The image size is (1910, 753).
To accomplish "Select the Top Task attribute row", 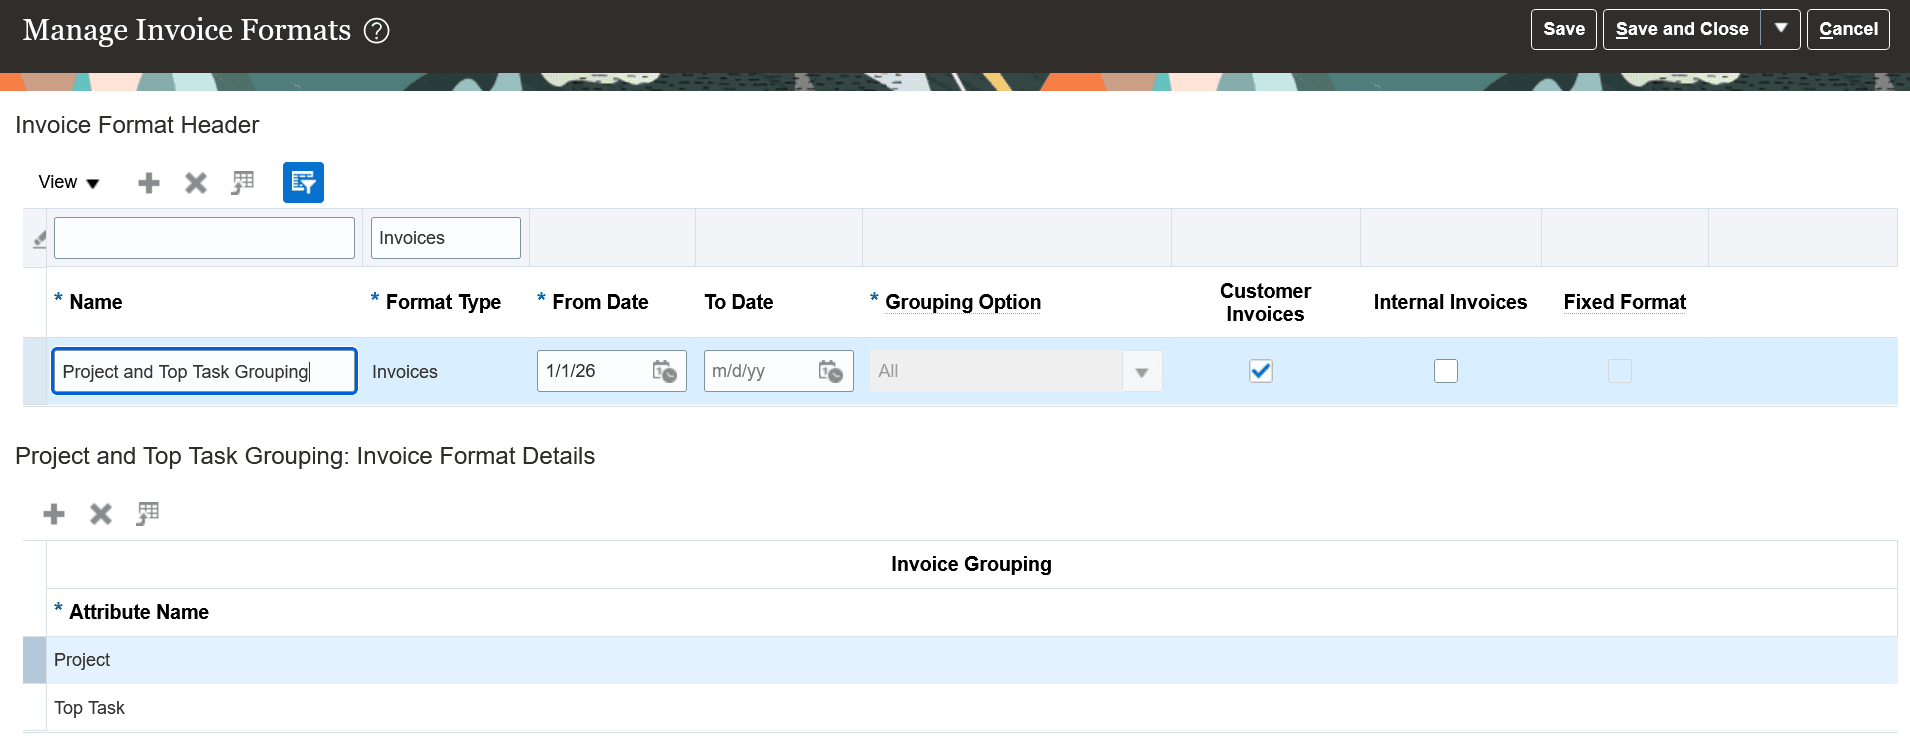I will 971,708.
